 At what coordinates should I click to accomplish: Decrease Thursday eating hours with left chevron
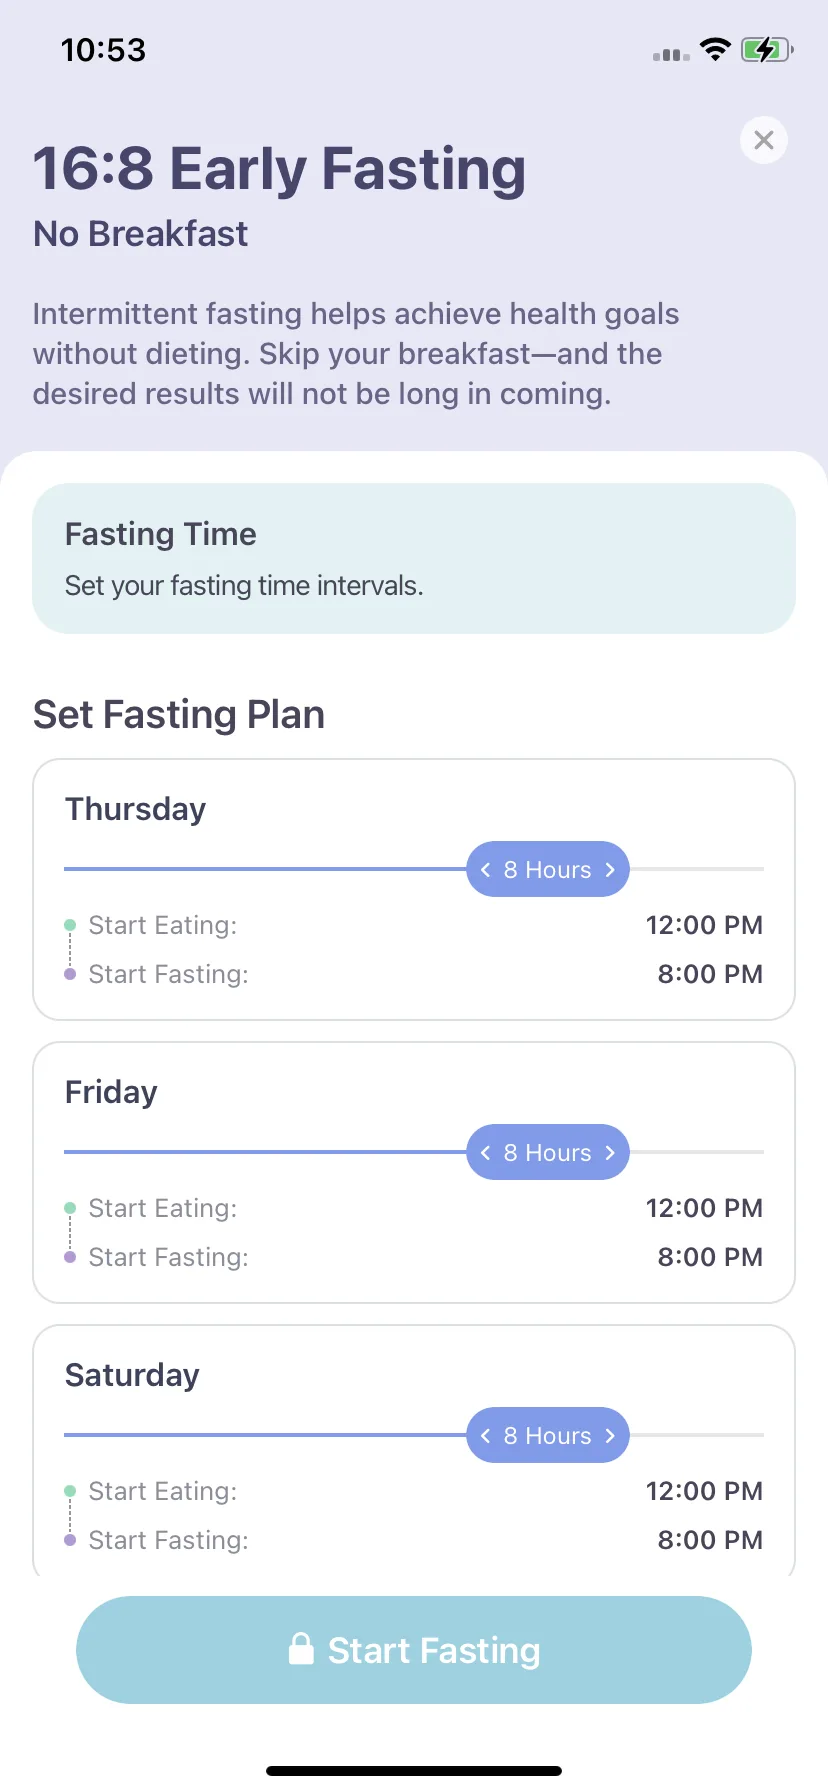pyautogui.click(x=486, y=870)
